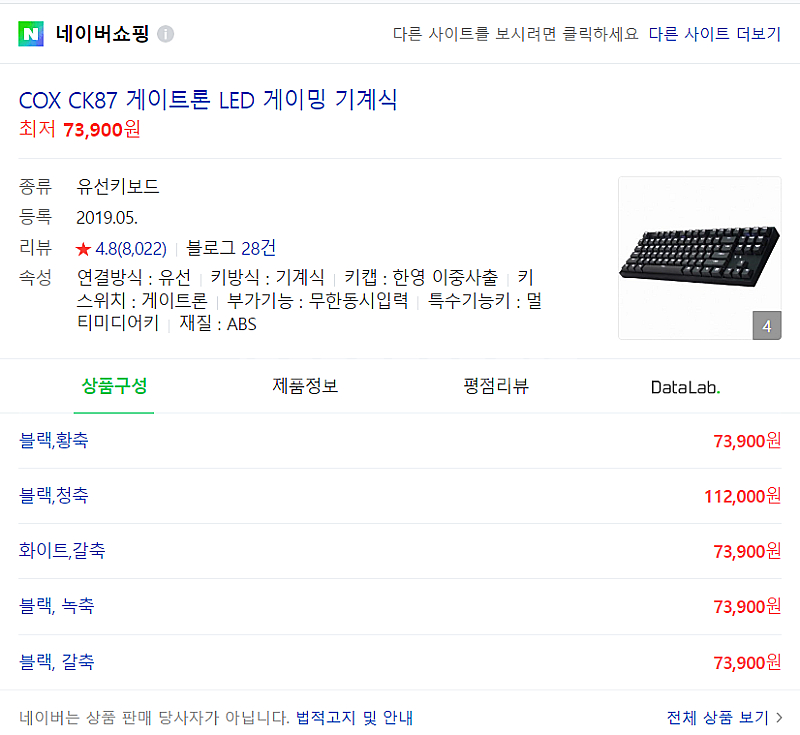Choose the 블랙, 녹축 option
Viewport: 800px width, 735px height.
(57, 606)
